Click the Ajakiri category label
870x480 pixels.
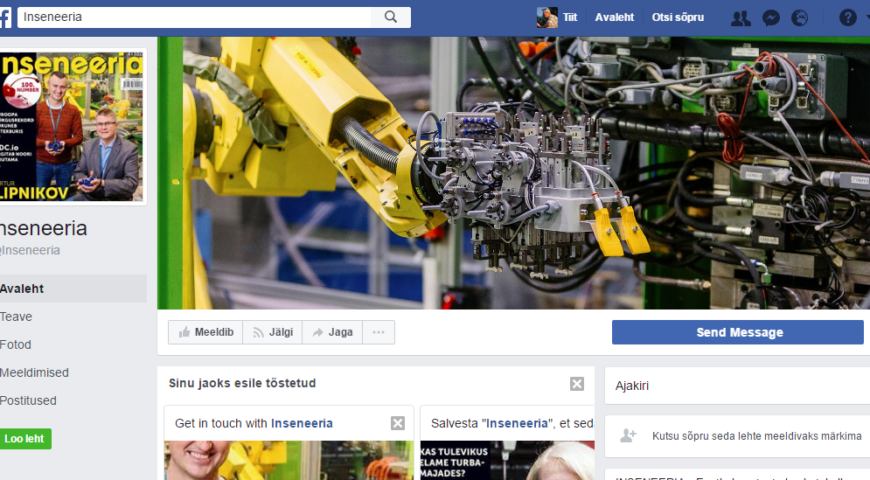pos(631,386)
